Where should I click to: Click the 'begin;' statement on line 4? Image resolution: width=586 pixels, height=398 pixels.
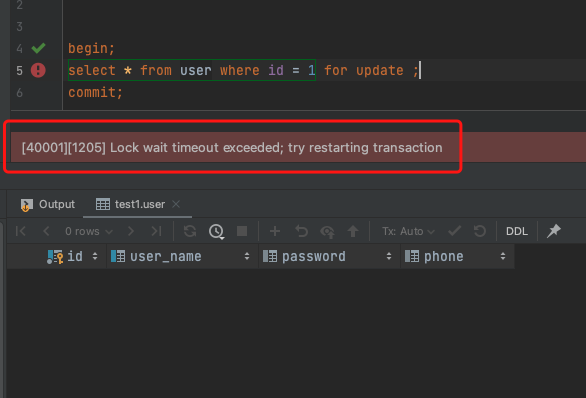pyautogui.click(x=91, y=49)
